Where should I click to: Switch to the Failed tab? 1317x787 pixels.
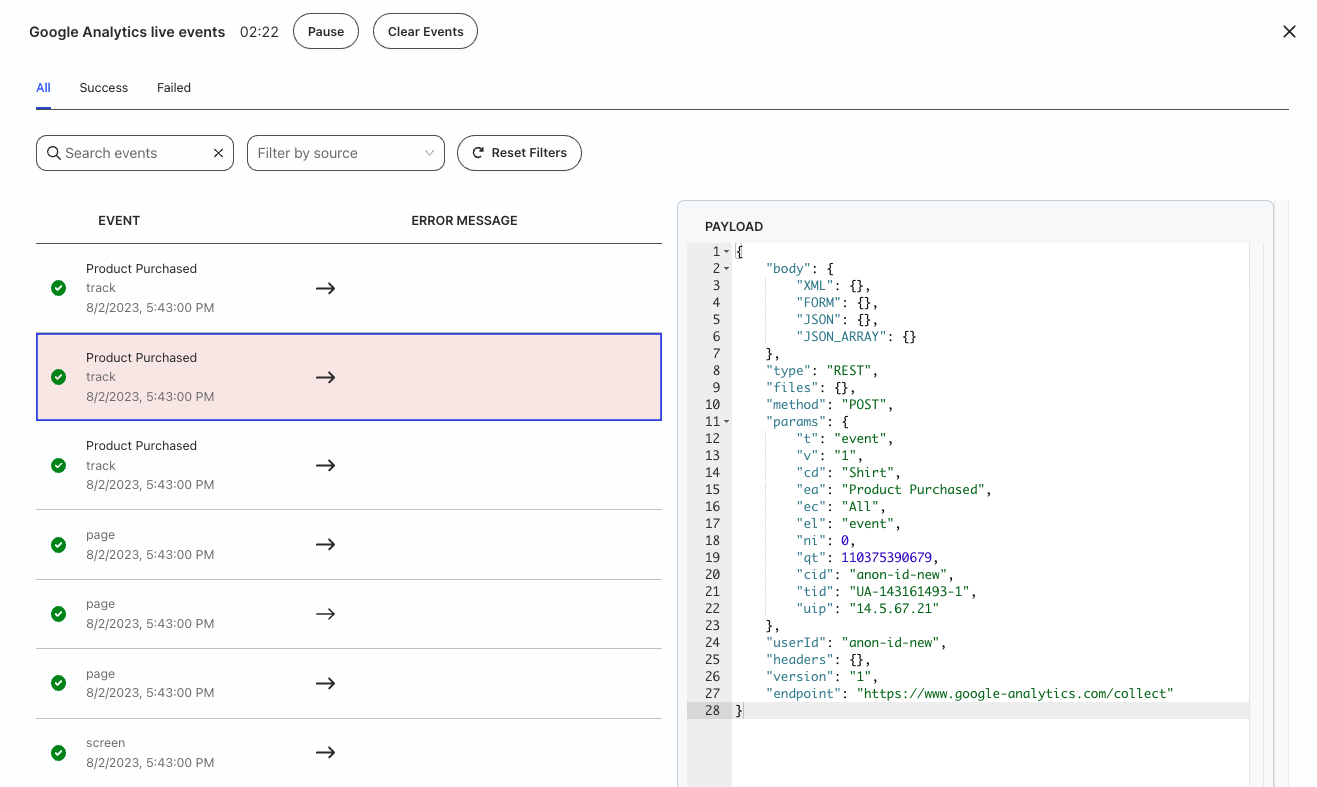tap(173, 88)
